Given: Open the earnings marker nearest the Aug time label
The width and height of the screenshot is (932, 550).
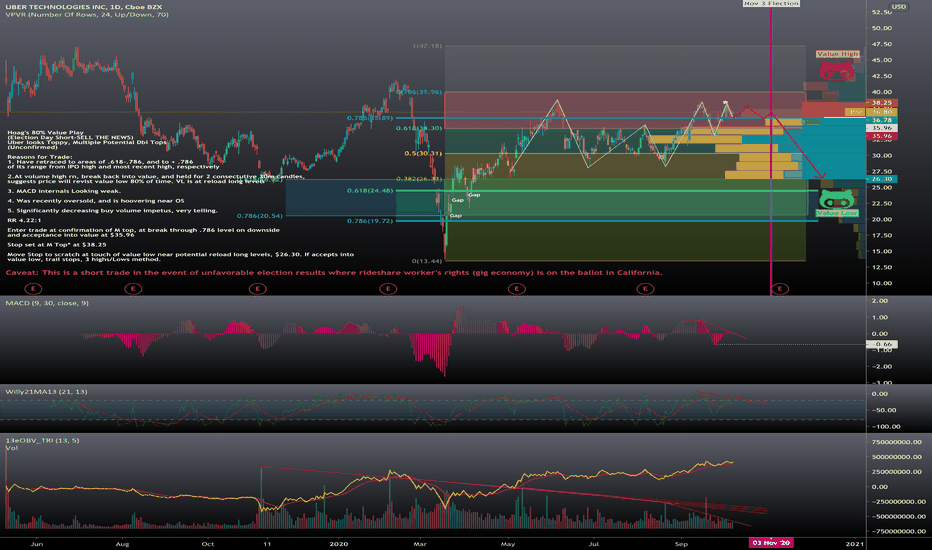Looking at the screenshot, I should coord(133,289).
